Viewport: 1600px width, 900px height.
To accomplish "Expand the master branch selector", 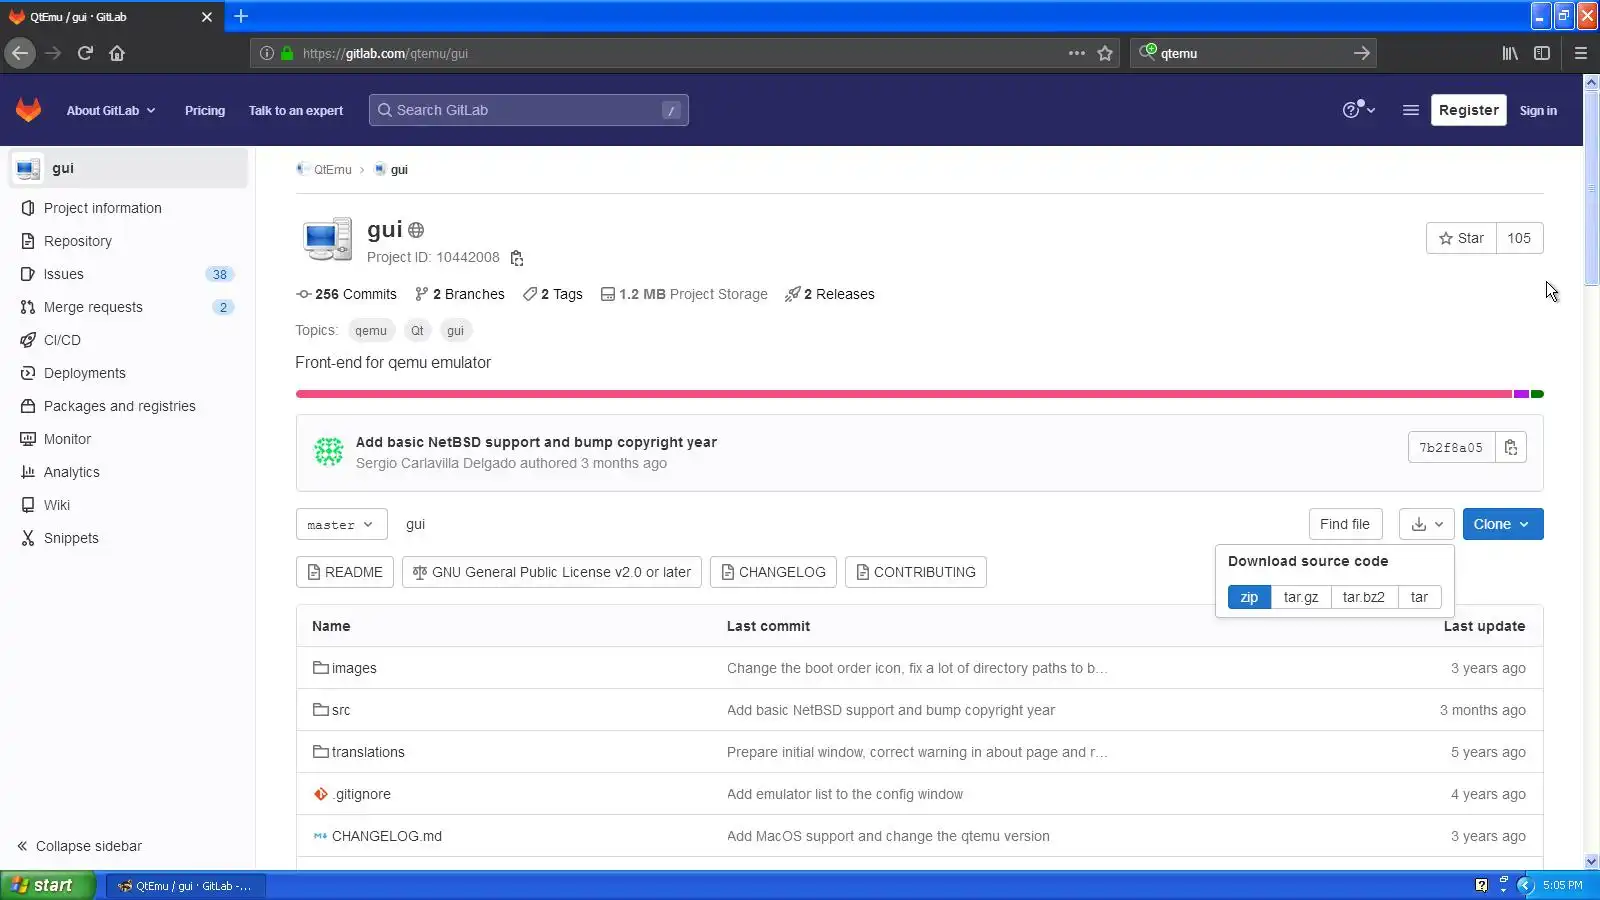I will tap(340, 524).
